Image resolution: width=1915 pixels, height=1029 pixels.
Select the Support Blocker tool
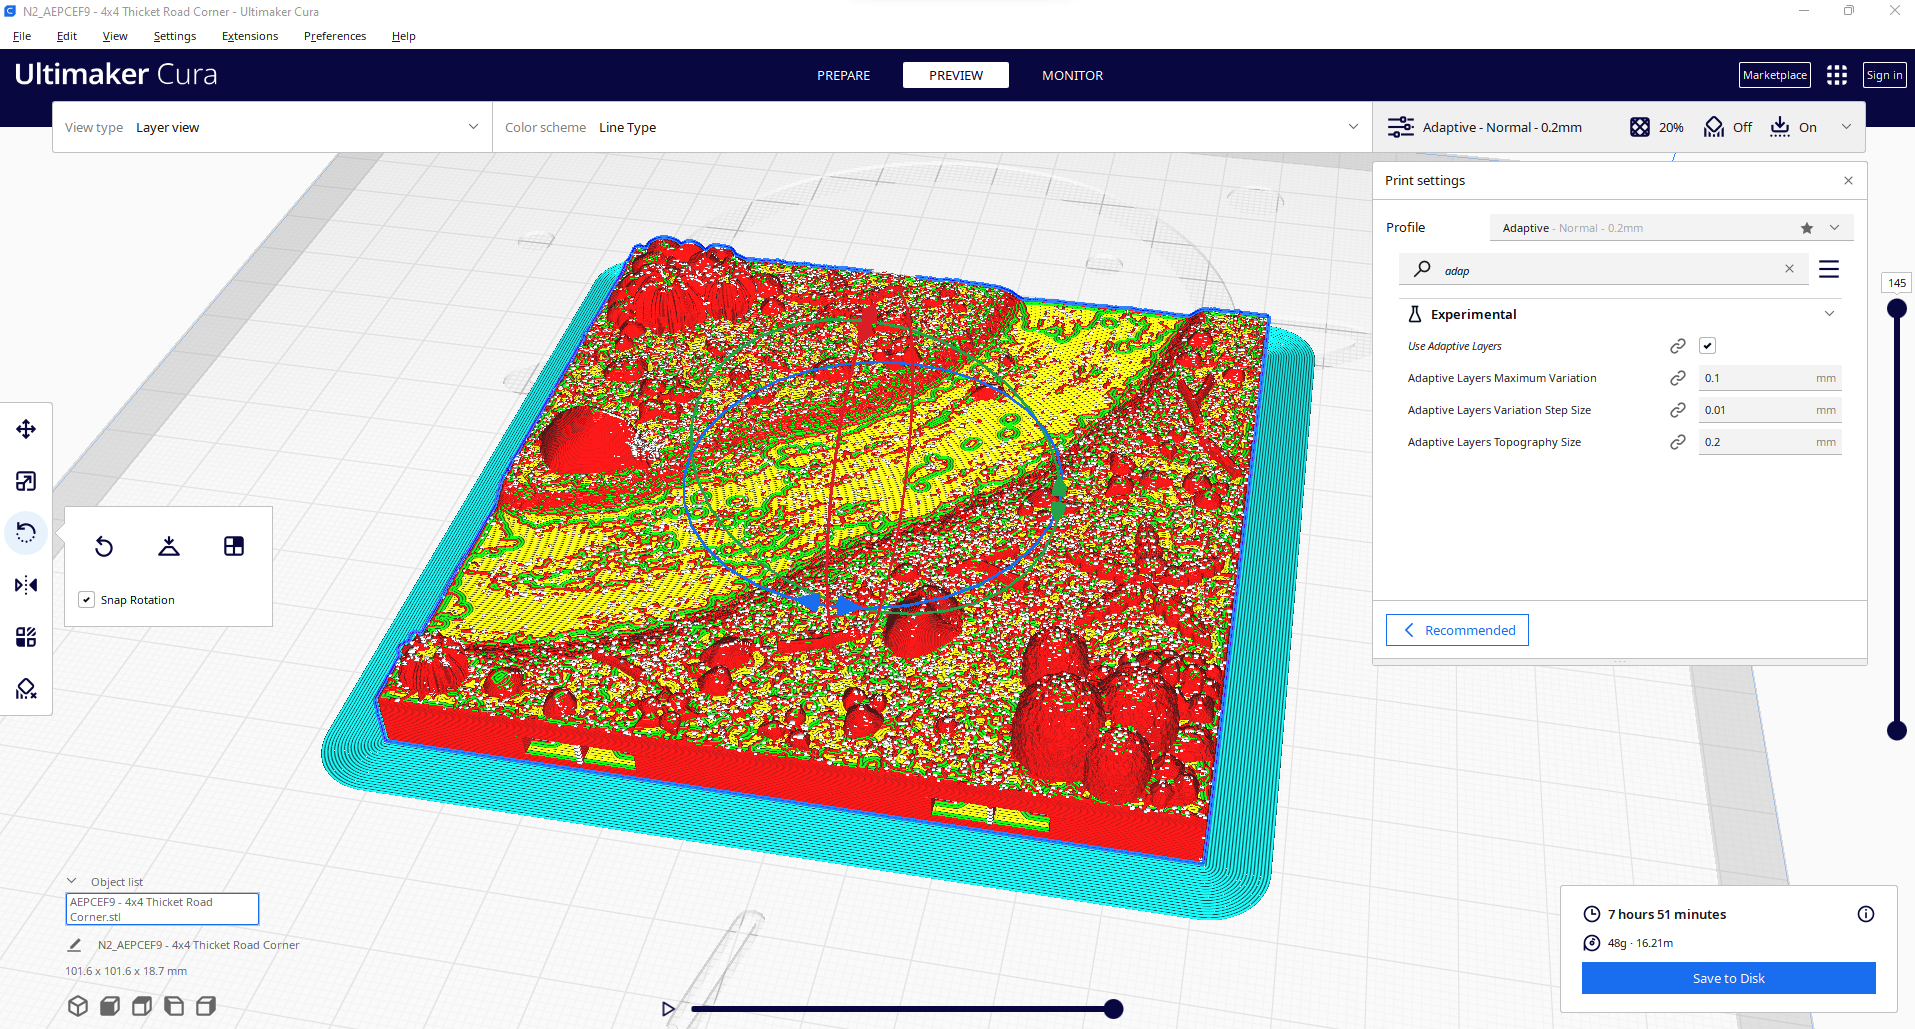tap(26, 689)
